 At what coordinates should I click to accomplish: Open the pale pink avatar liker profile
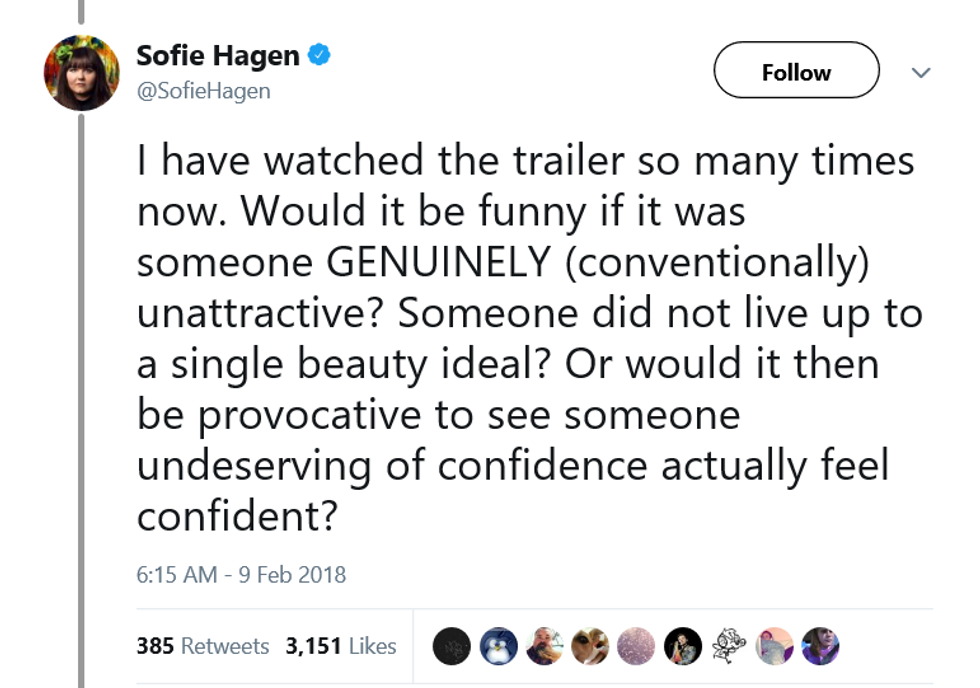click(x=775, y=646)
